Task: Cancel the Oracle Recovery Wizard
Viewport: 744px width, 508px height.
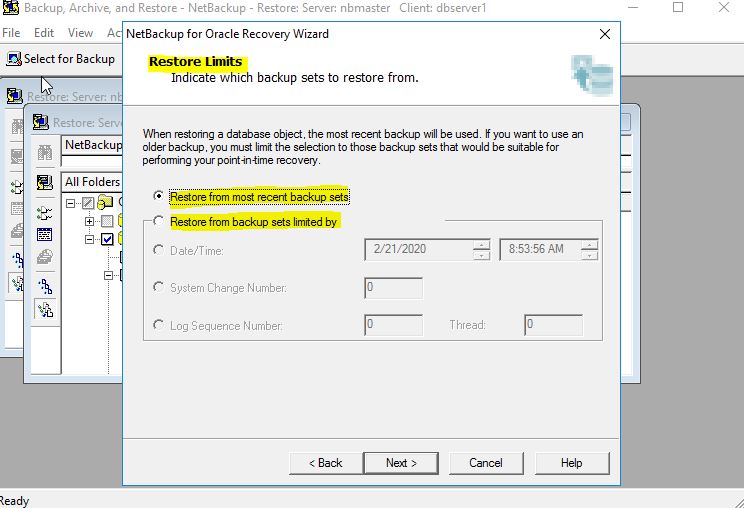Action: pos(486,463)
